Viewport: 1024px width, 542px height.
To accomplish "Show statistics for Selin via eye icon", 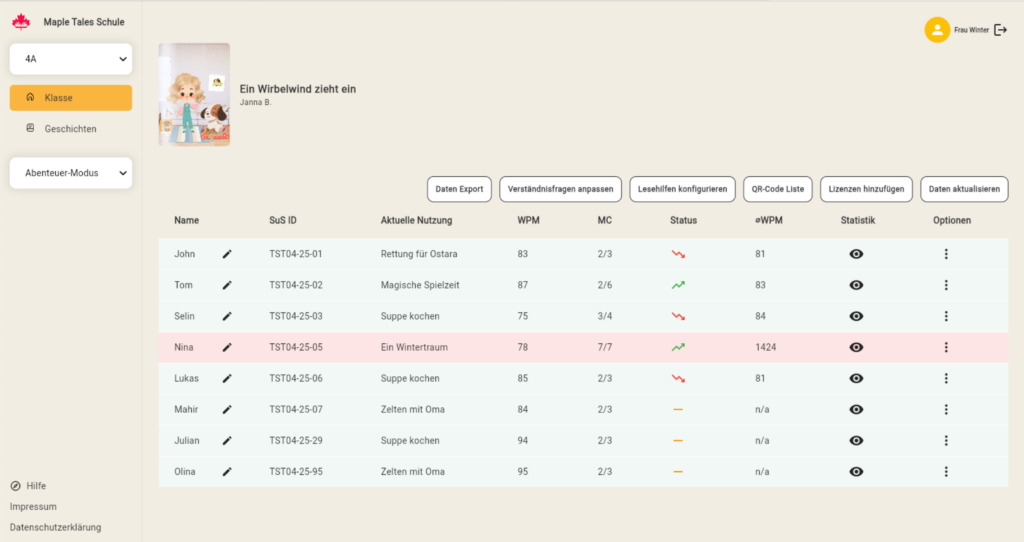I will click(856, 316).
